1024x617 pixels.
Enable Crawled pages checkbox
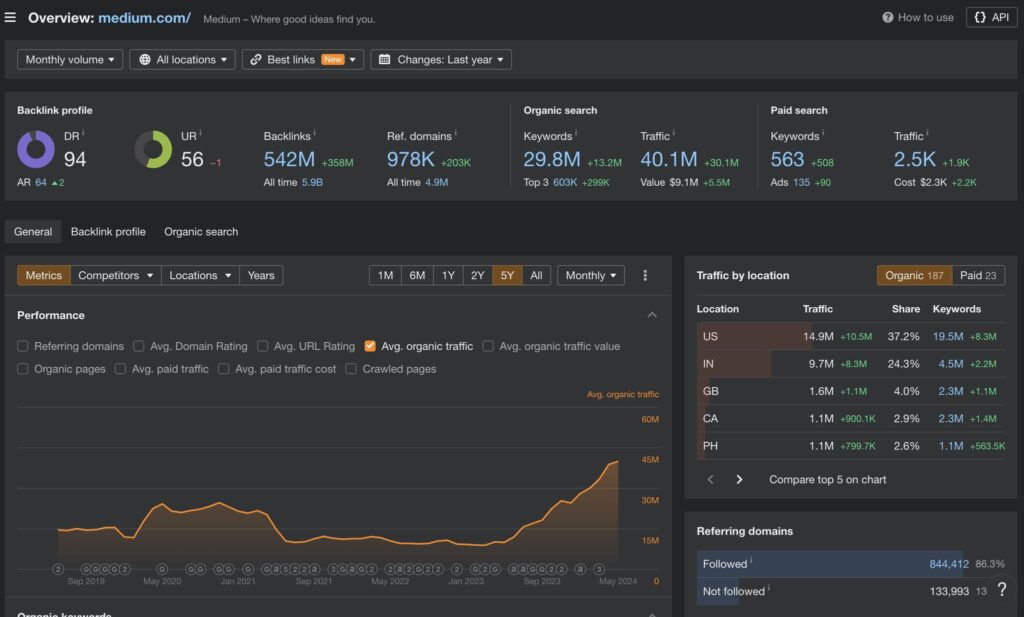click(351, 369)
